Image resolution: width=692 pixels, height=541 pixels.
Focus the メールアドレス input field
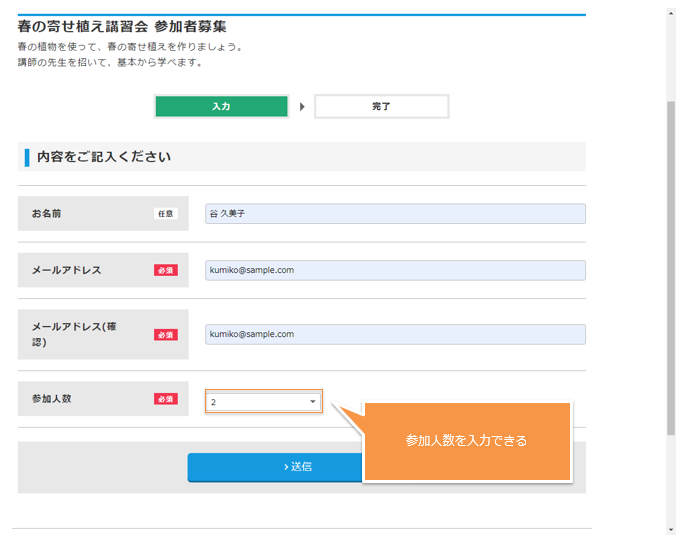click(395, 270)
